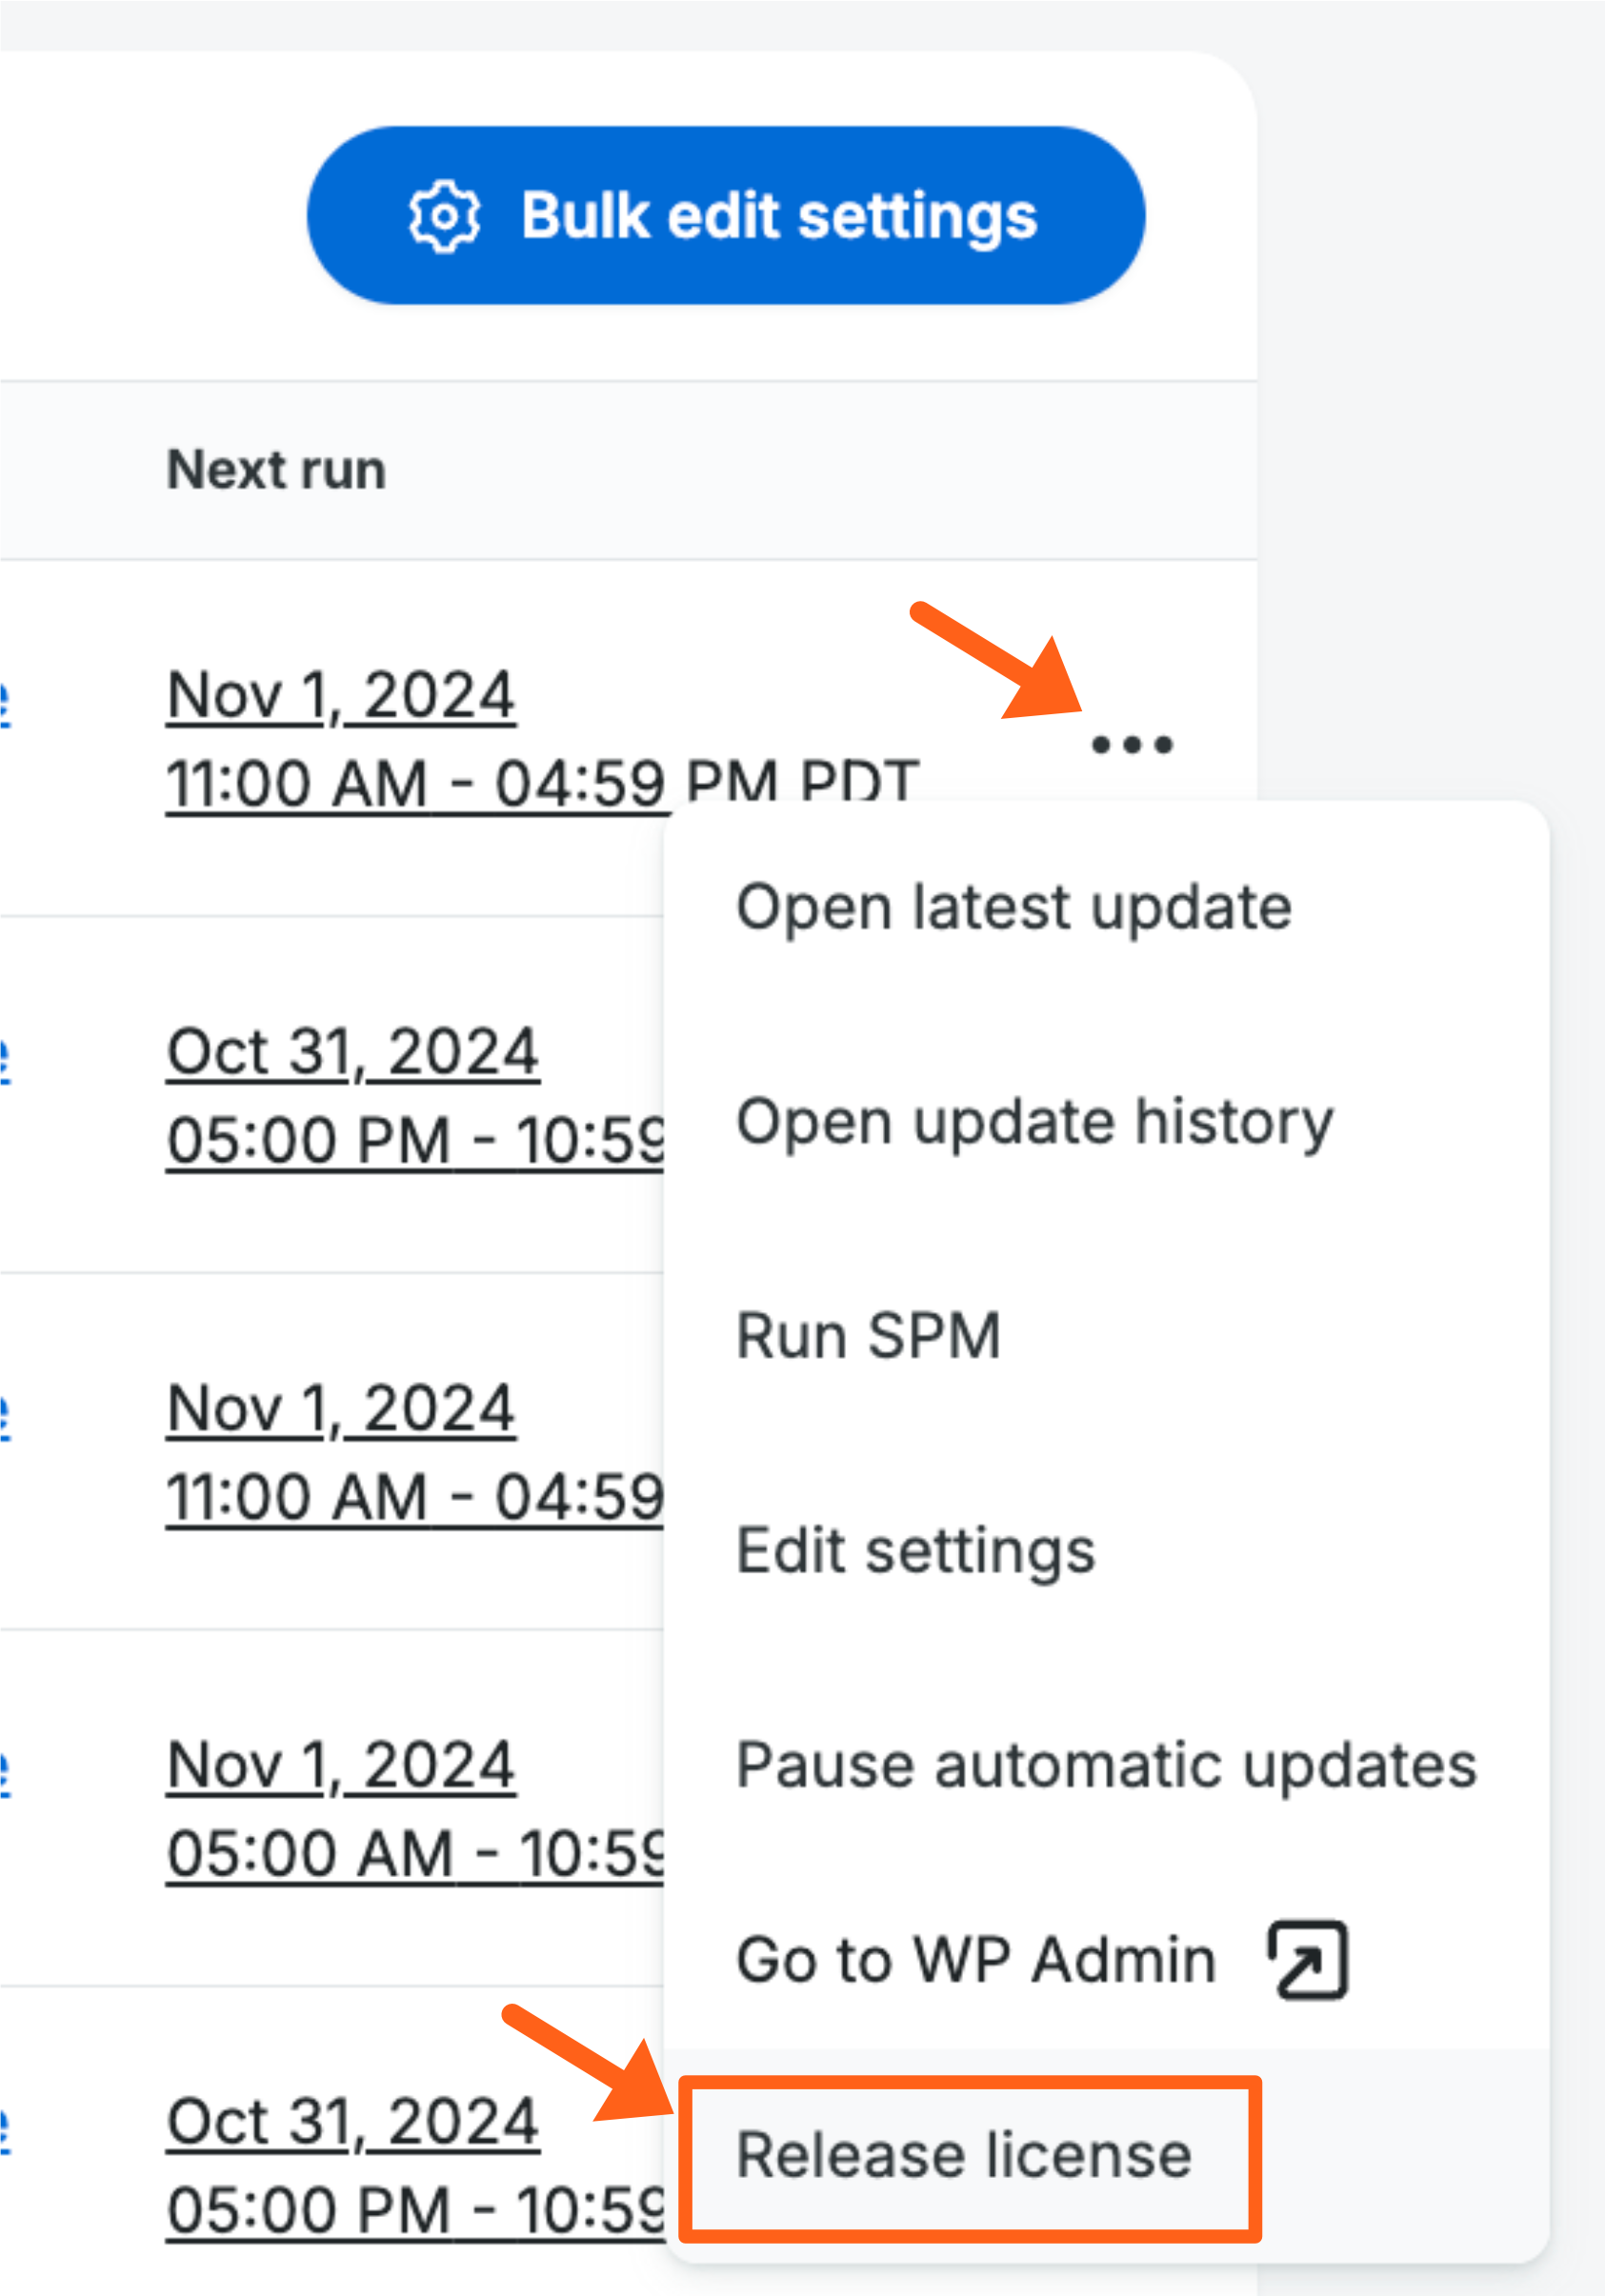The width and height of the screenshot is (1605, 2296).
Task: Choose Pause automatic updates in the menu
Action: coord(1106,1765)
